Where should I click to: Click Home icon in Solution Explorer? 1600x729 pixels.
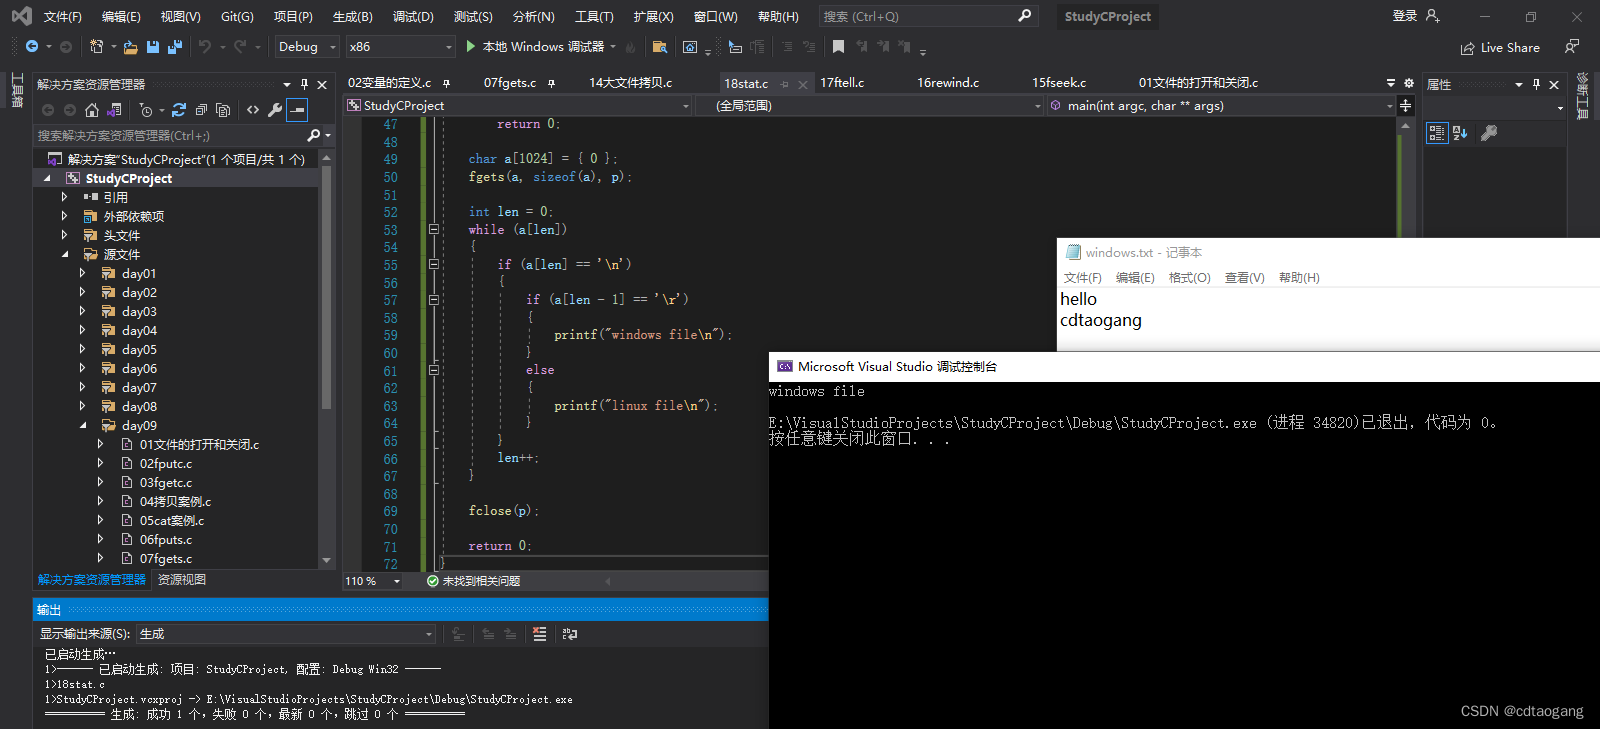[92, 110]
